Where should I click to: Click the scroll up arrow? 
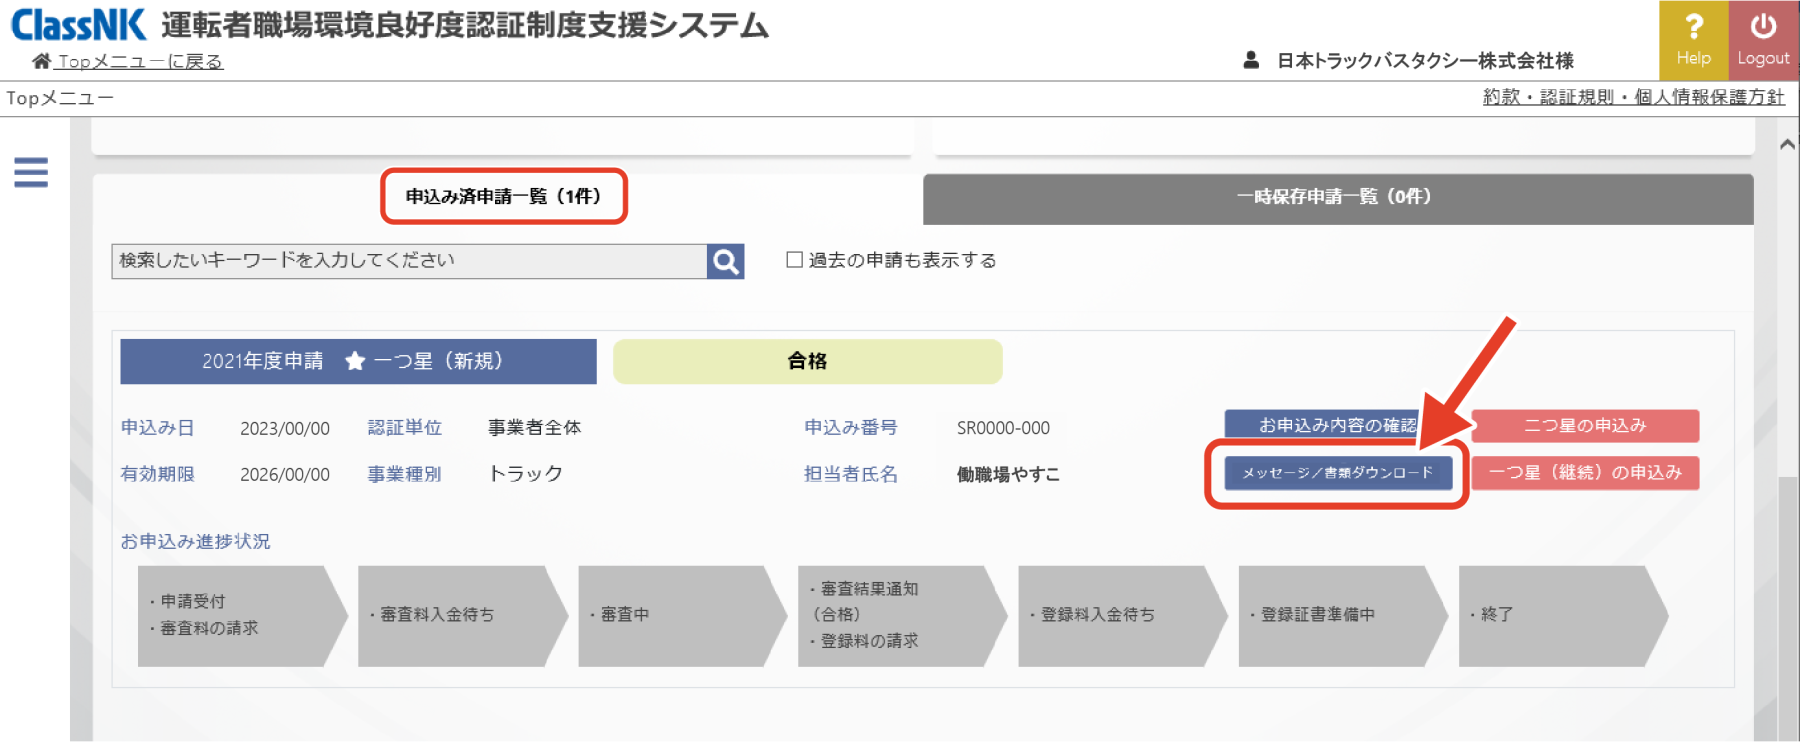click(1787, 145)
